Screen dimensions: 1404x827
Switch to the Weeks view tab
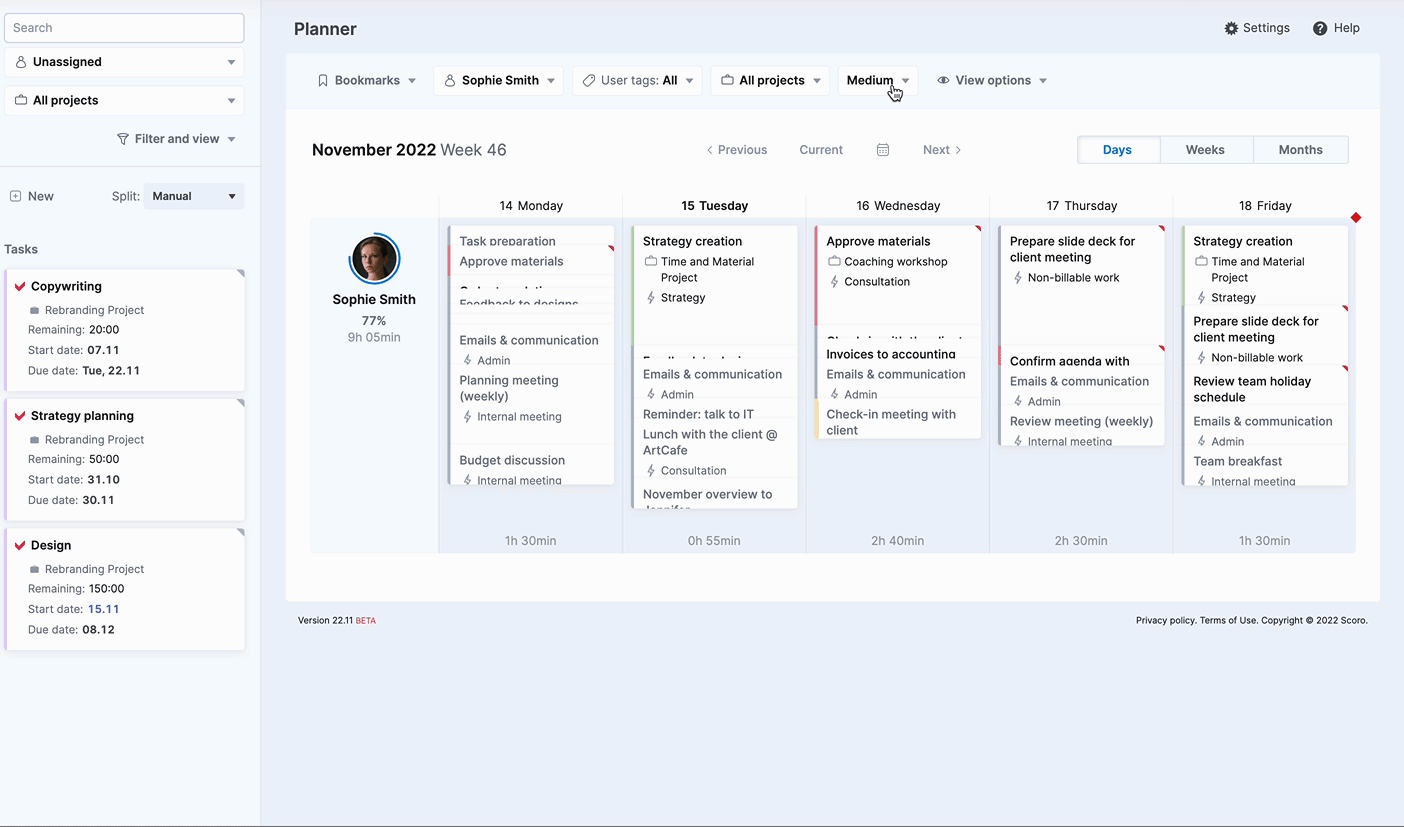click(x=1205, y=150)
